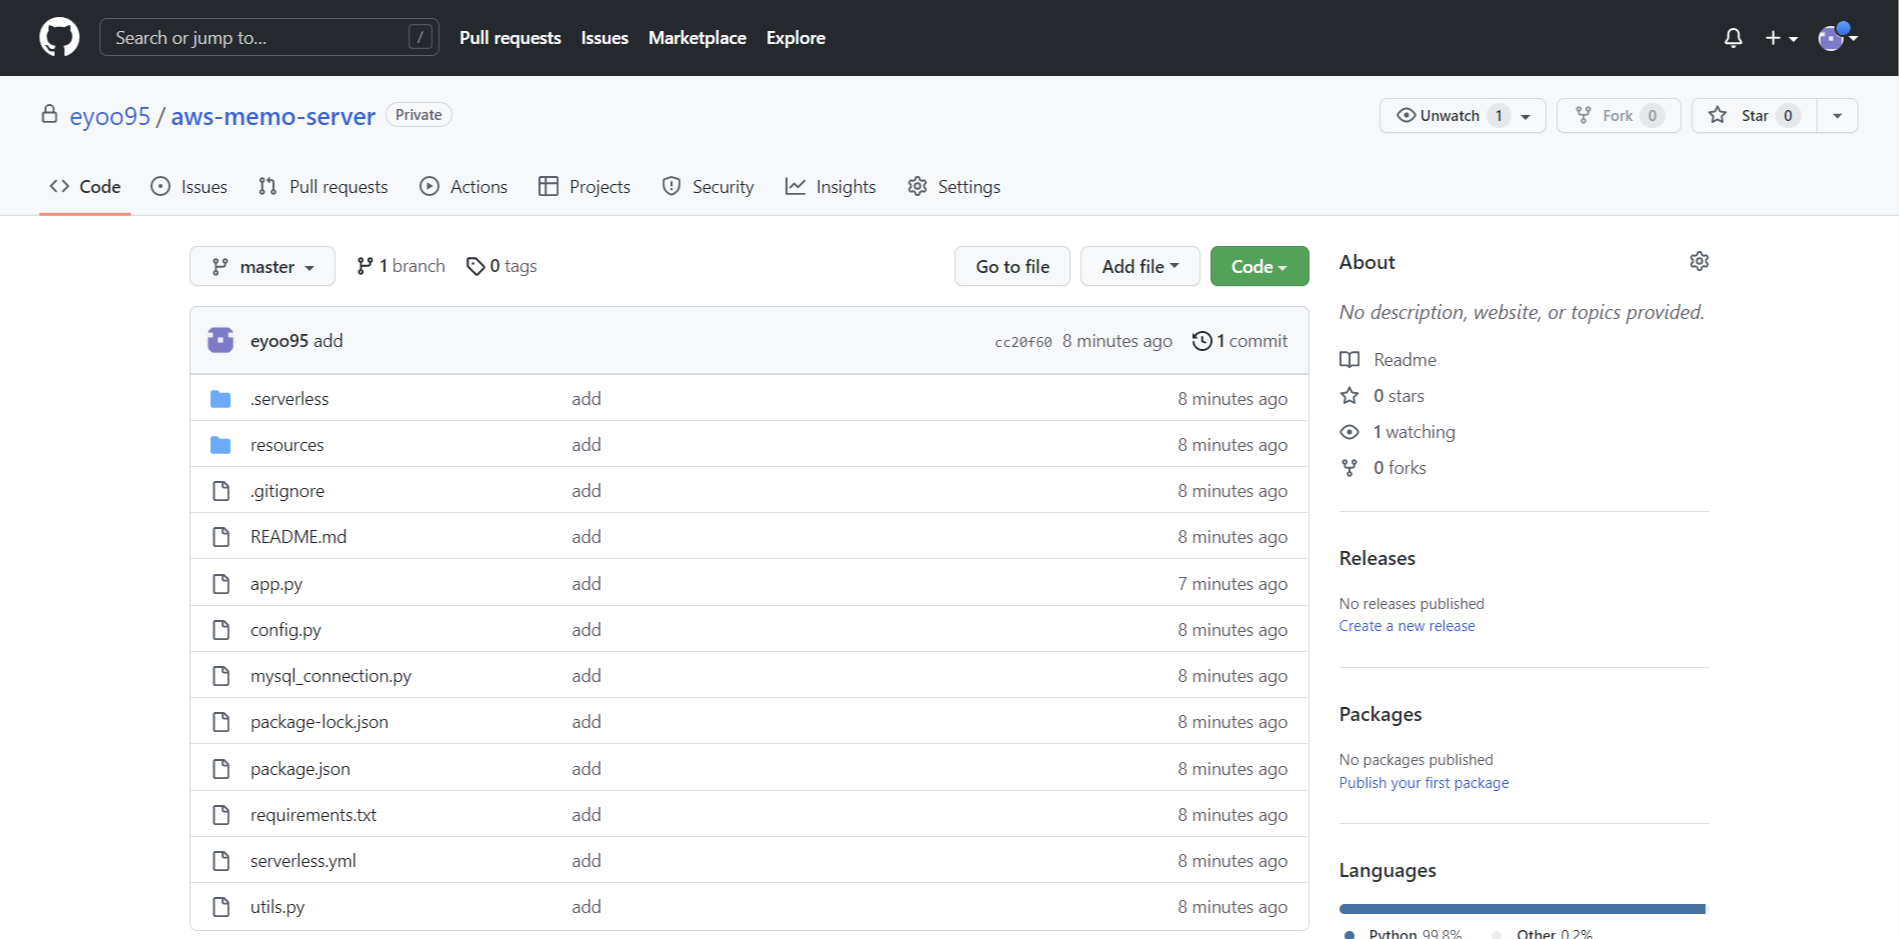
Task: Open Explore in the top navigation
Action: click(795, 38)
